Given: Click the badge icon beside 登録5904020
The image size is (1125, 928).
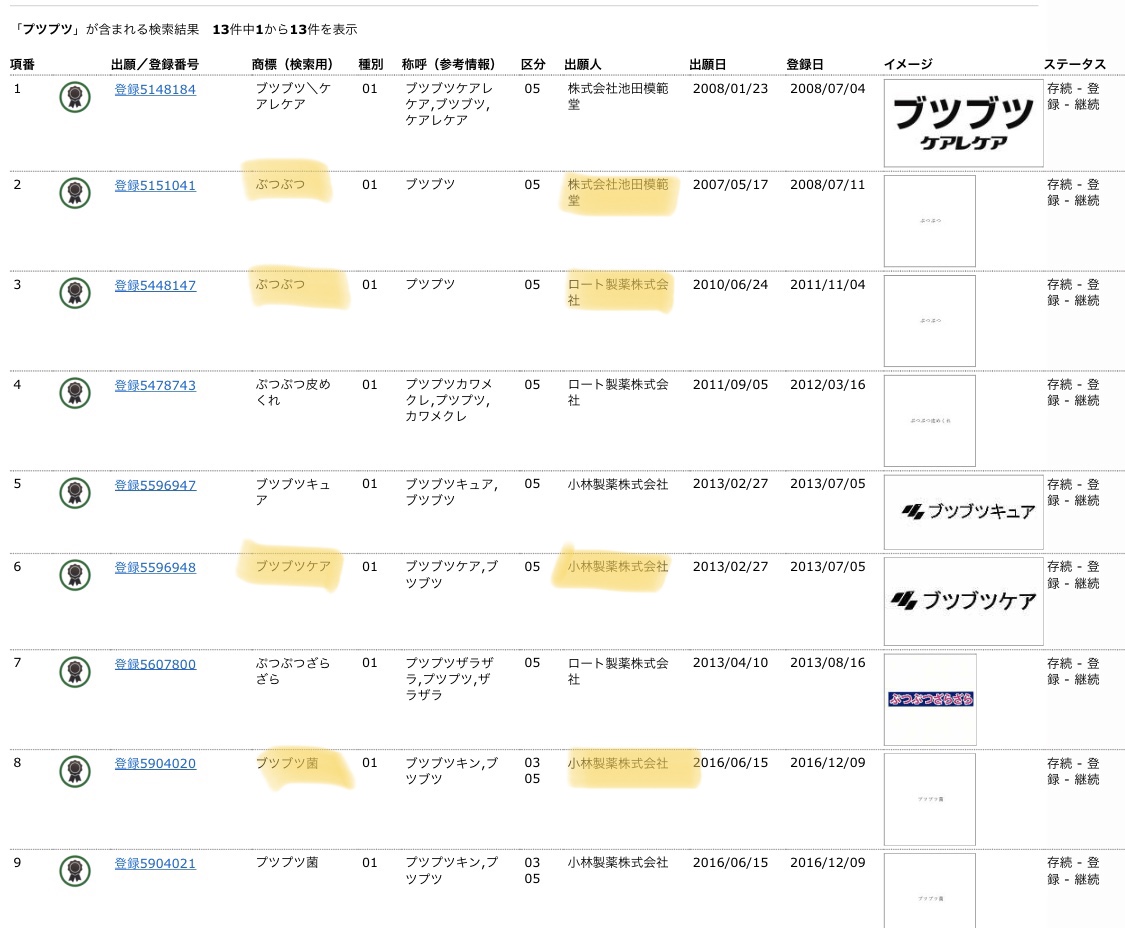Looking at the screenshot, I should pyautogui.click(x=75, y=771).
